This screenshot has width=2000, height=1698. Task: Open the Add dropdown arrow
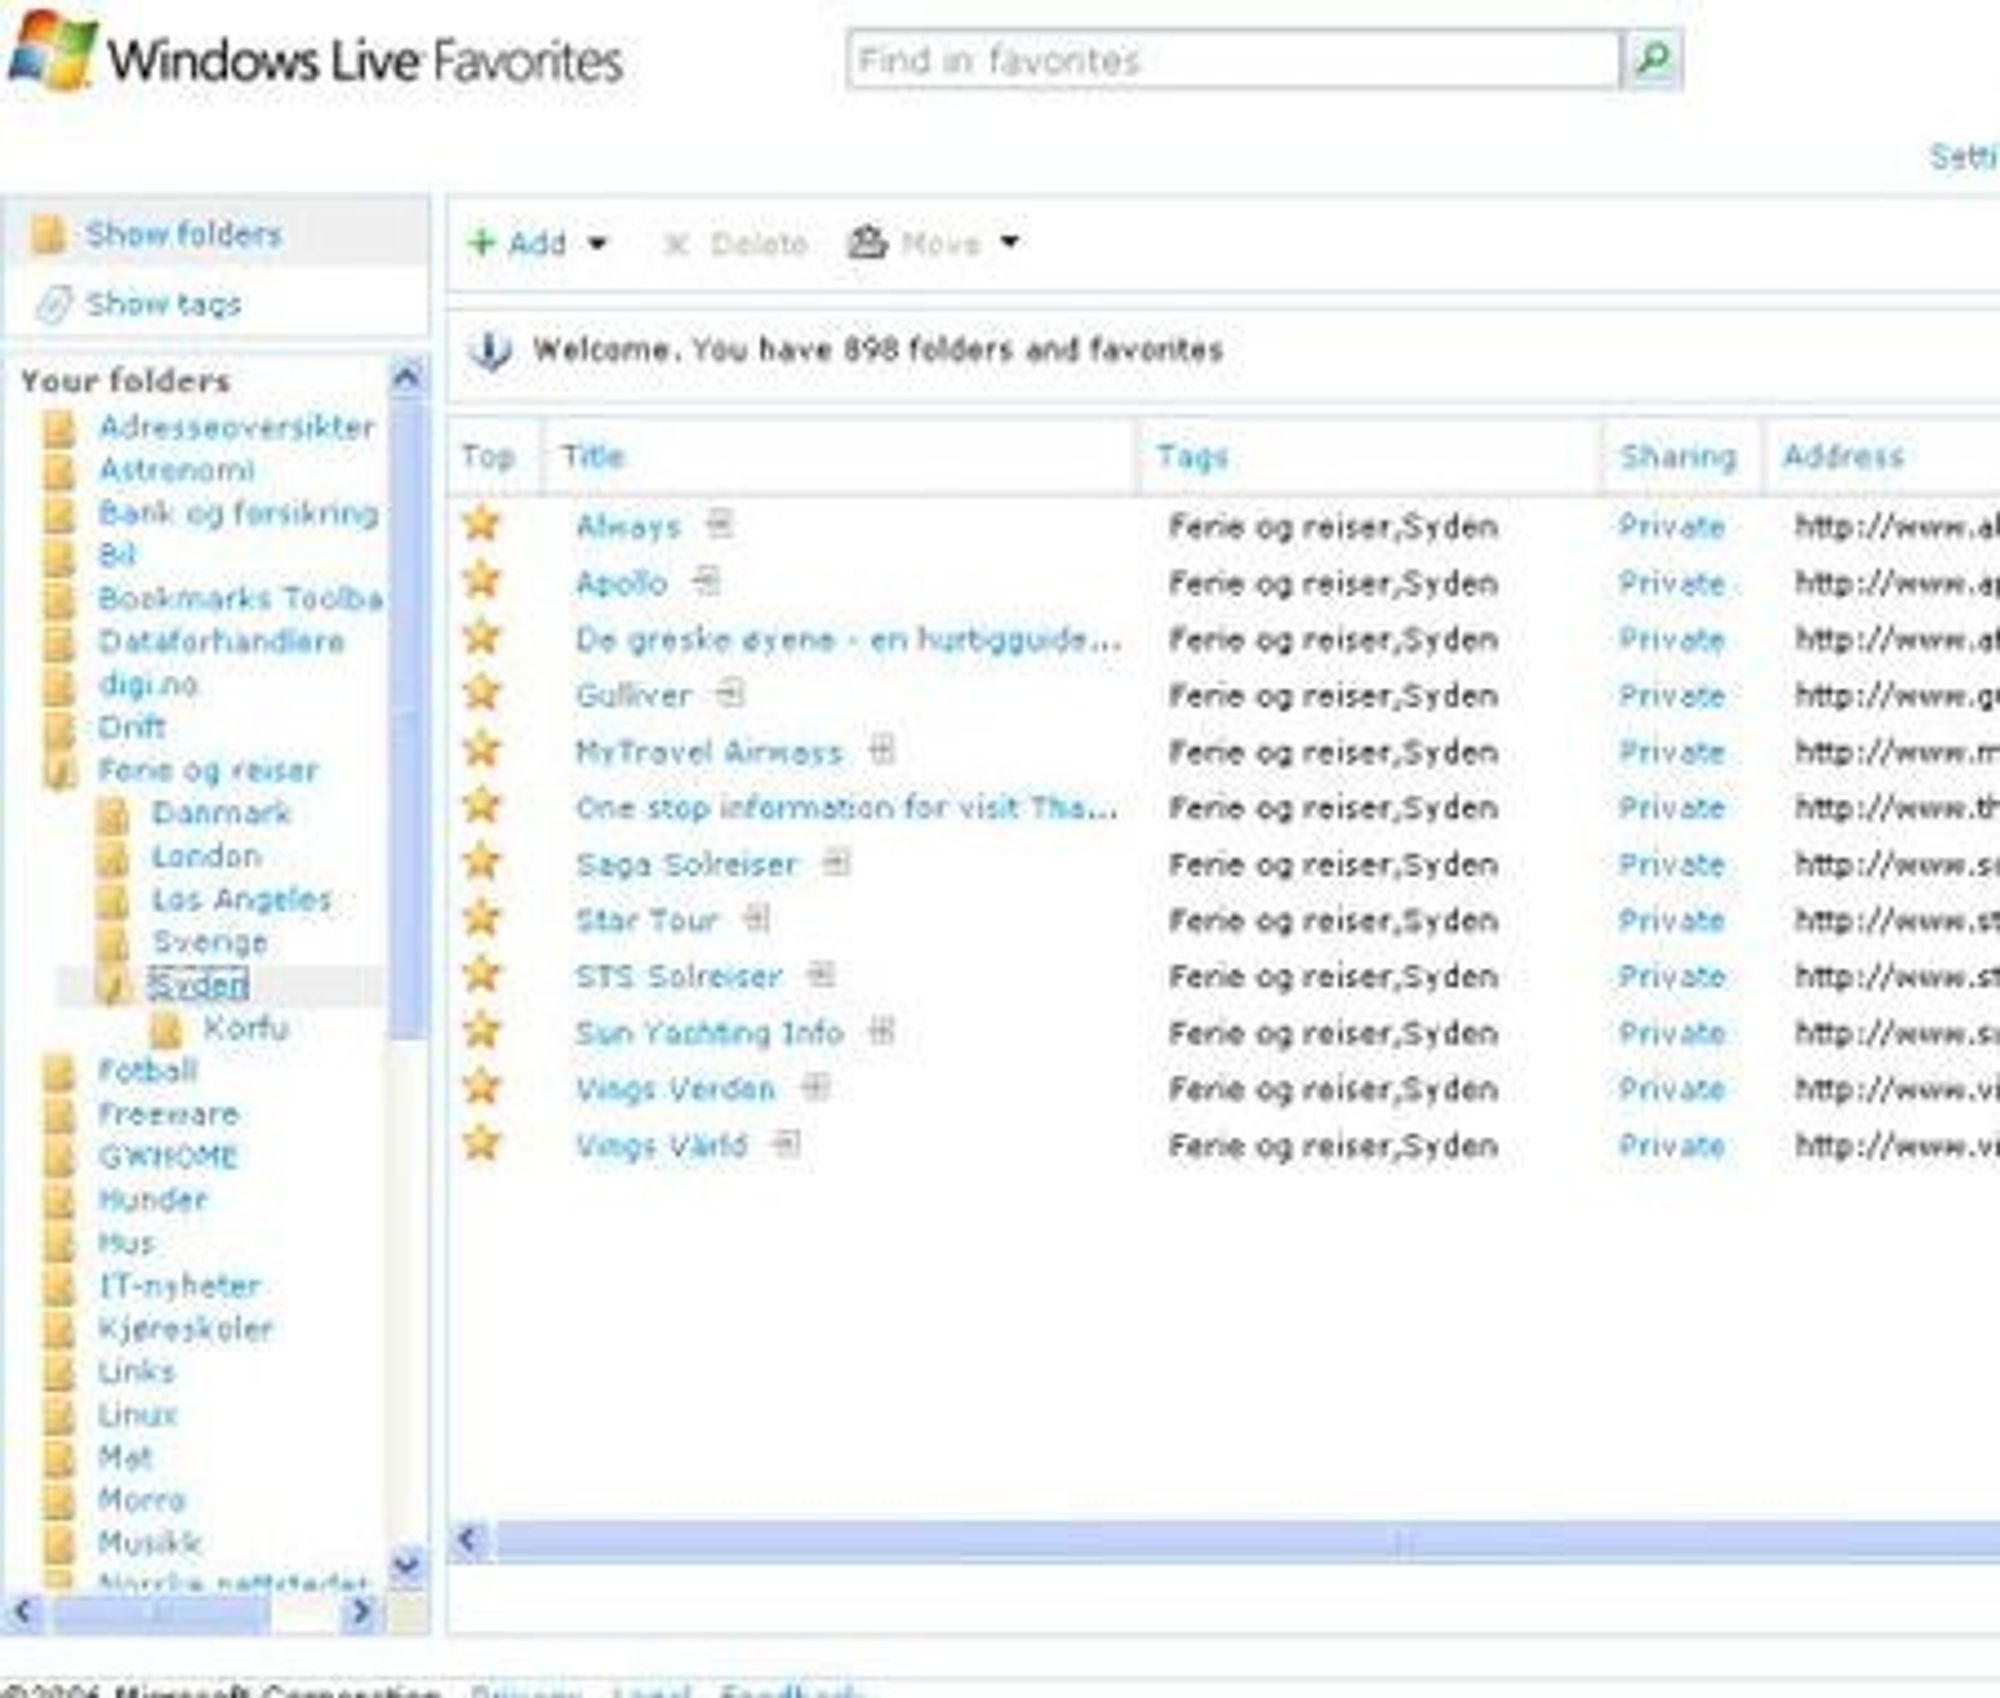pos(598,243)
